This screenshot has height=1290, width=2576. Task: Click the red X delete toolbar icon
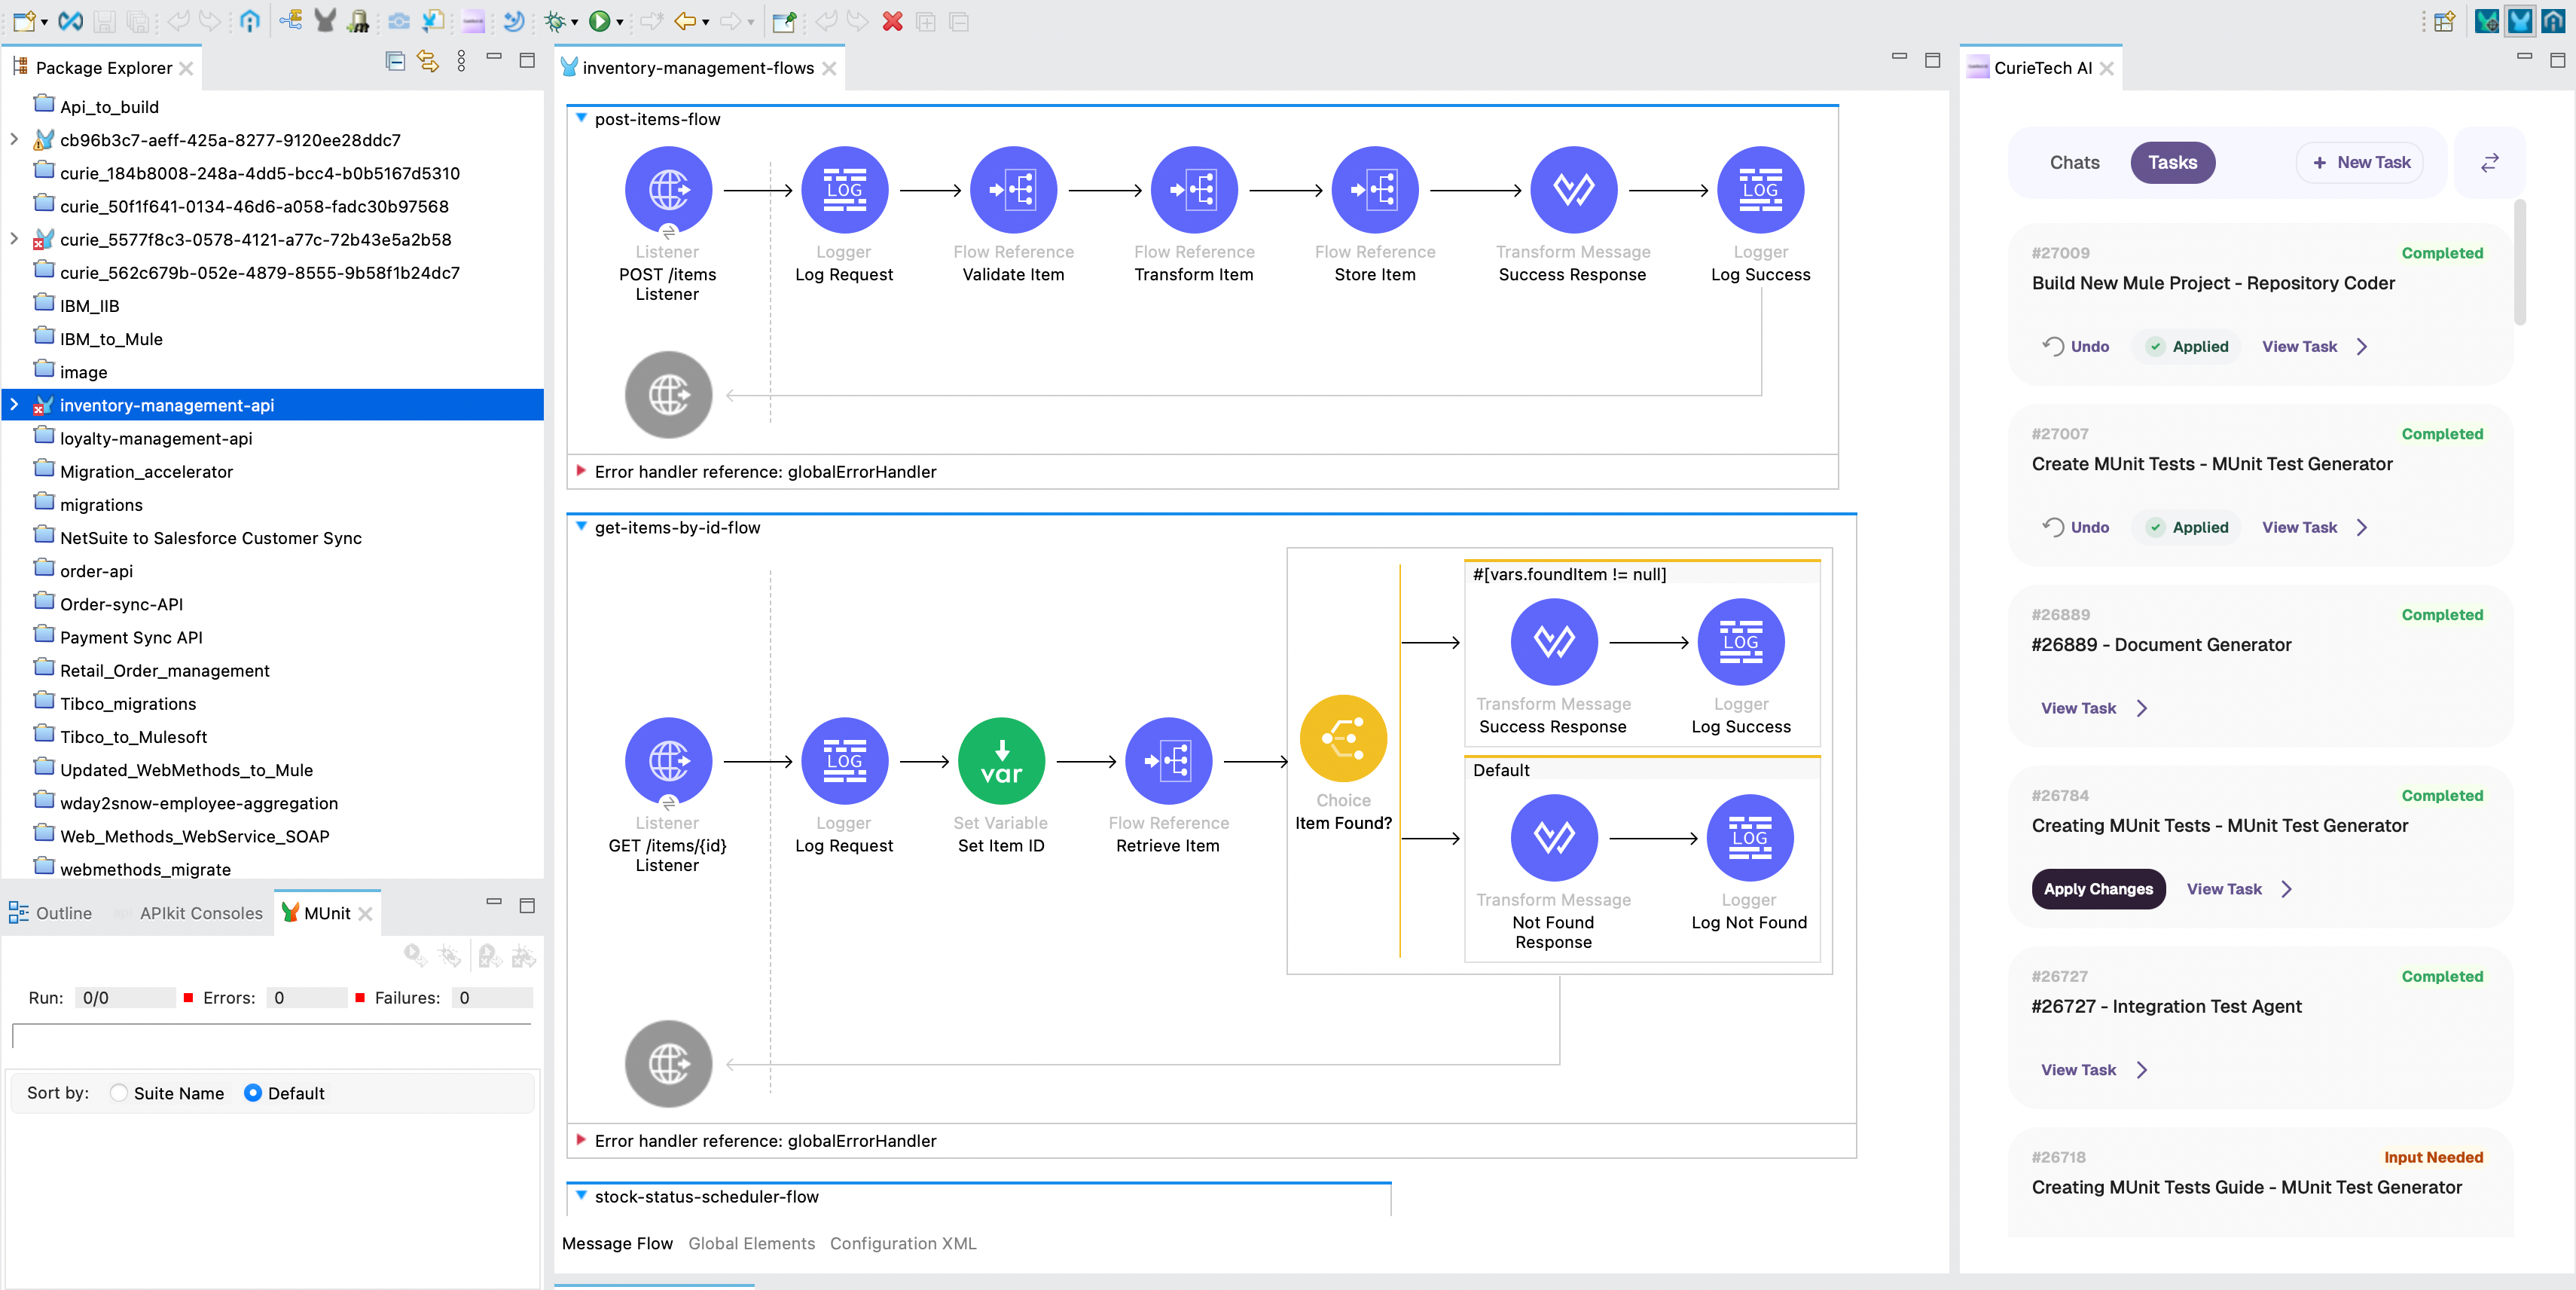(x=892, y=21)
